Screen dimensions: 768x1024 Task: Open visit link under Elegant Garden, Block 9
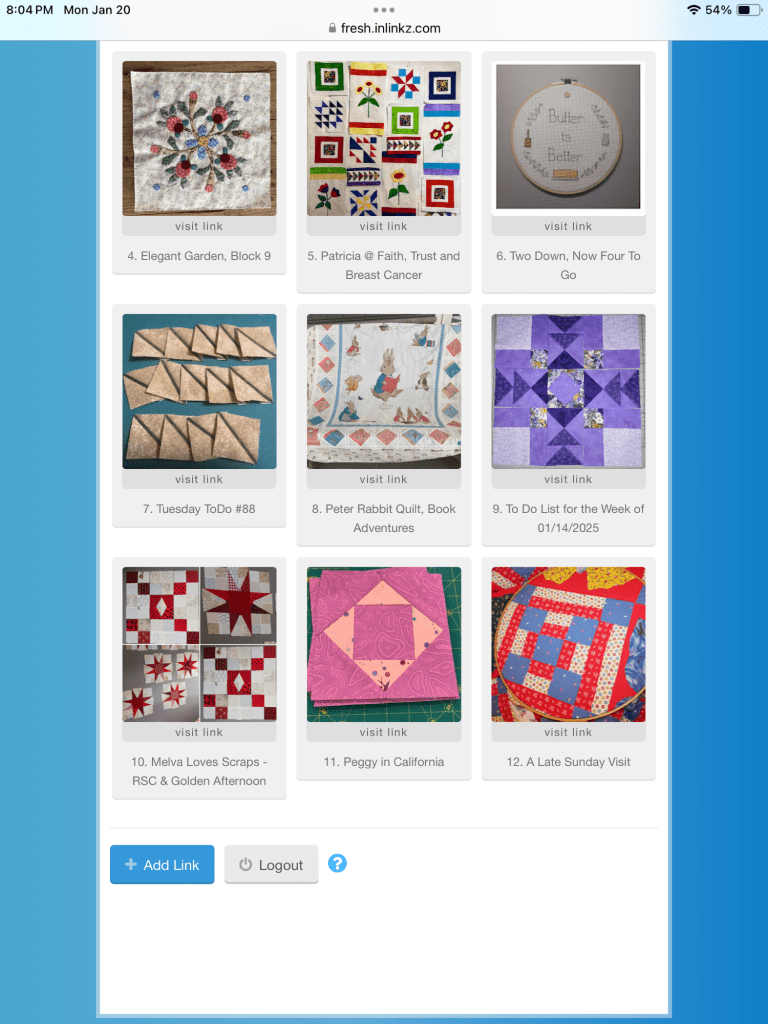click(x=199, y=226)
